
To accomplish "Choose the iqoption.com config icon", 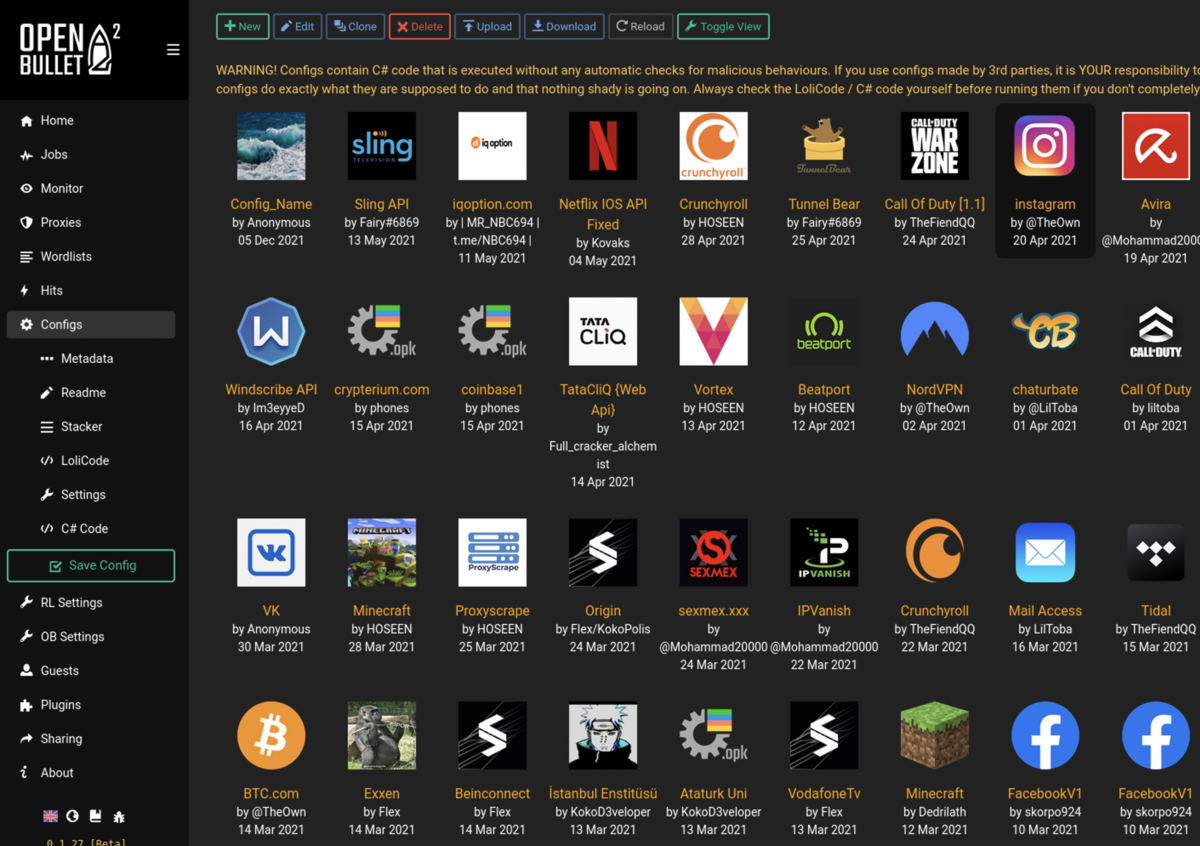I will [492, 146].
